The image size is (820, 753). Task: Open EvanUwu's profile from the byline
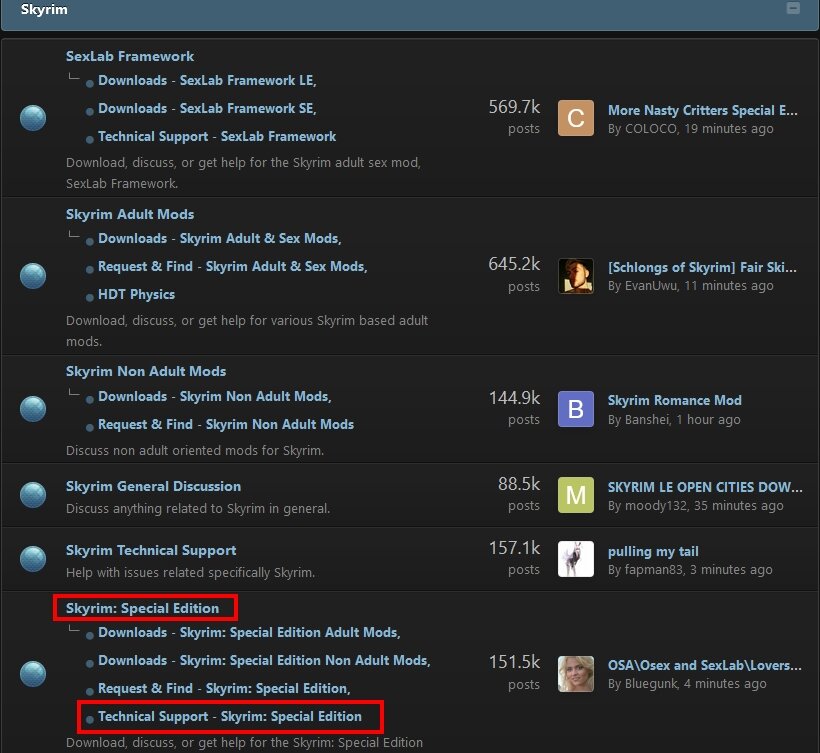tap(652, 286)
